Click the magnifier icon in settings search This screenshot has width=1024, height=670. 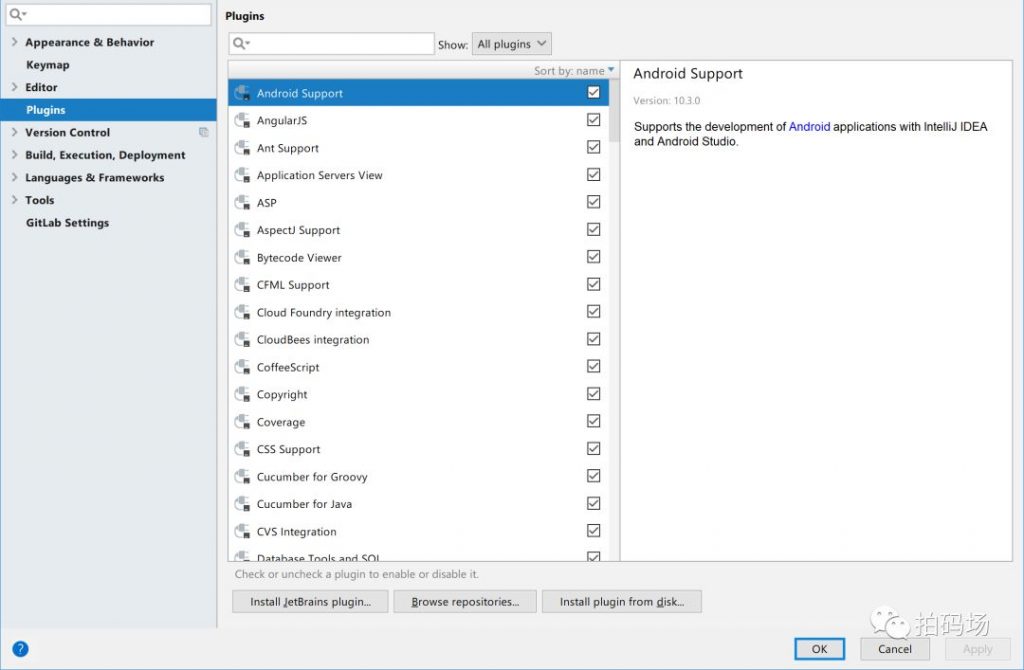click(17, 14)
